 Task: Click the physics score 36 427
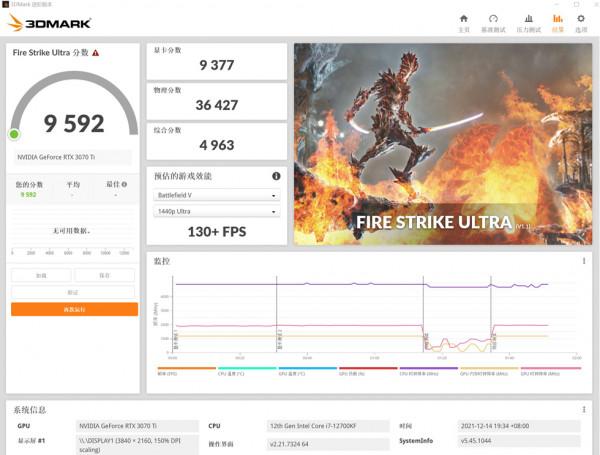217,105
